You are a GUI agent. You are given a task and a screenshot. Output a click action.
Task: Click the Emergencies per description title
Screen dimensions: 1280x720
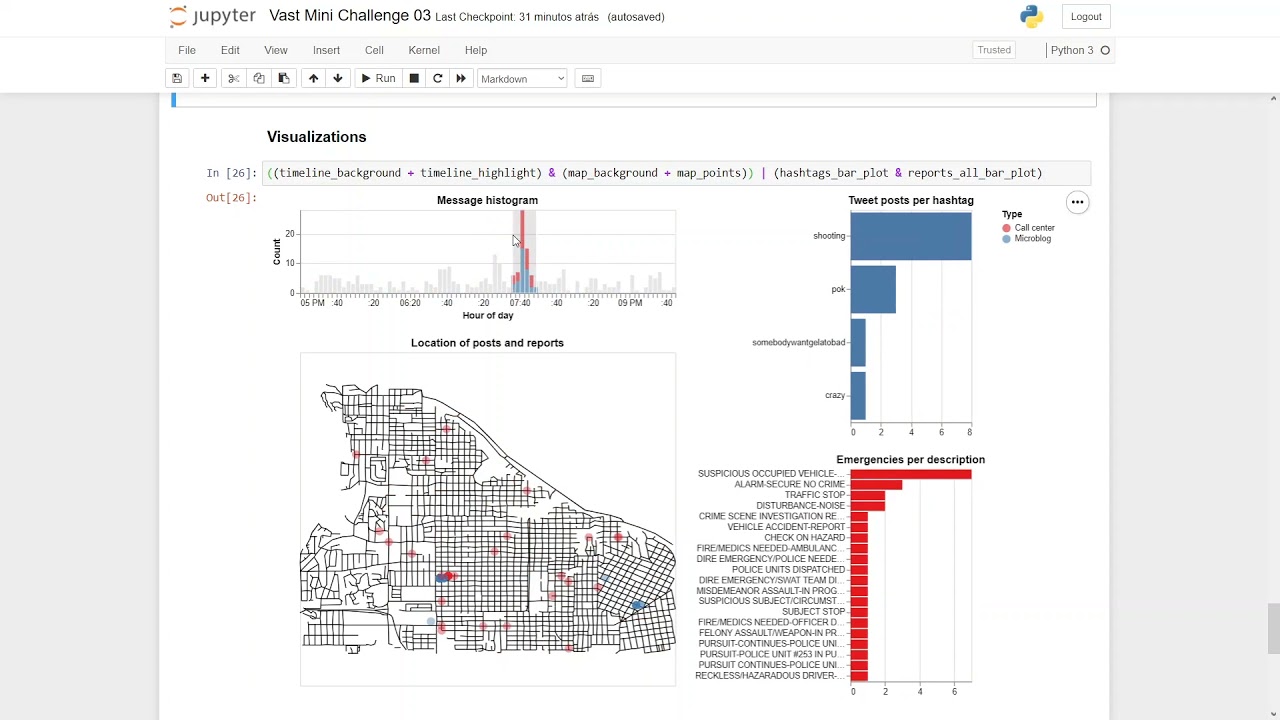coord(911,460)
